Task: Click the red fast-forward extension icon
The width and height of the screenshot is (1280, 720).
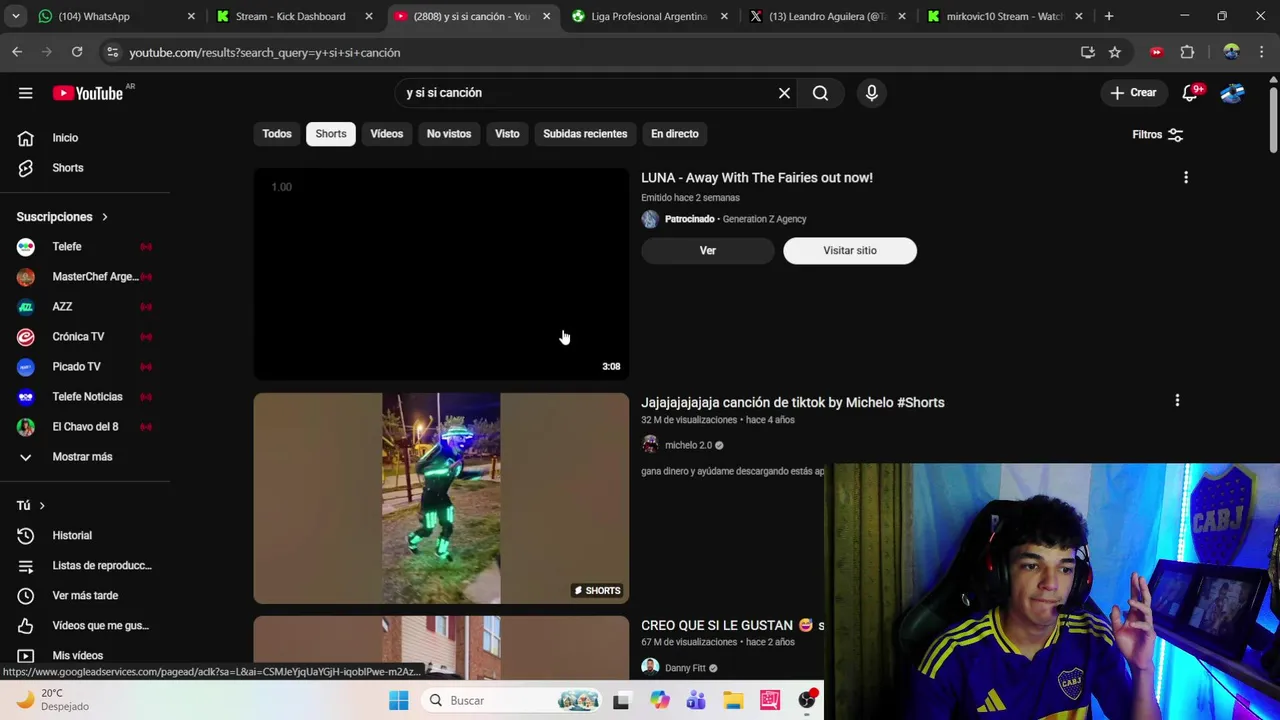Action: pos(1157,52)
